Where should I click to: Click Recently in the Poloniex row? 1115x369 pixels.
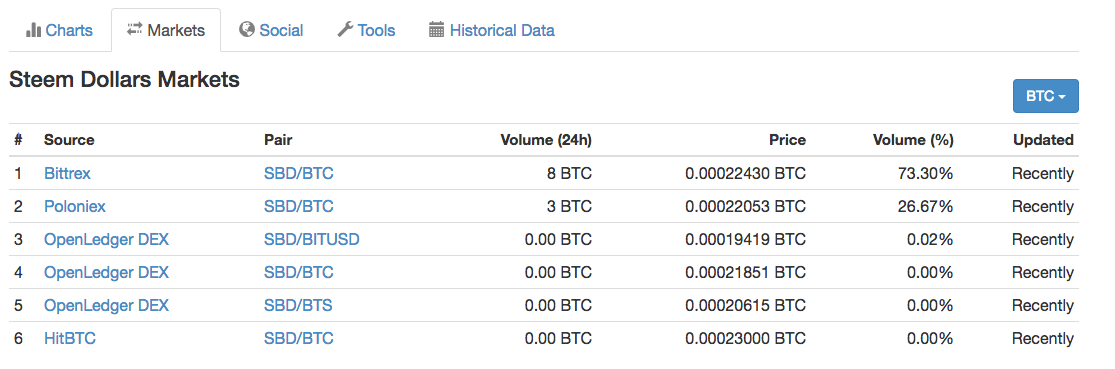coord(1042,207)
